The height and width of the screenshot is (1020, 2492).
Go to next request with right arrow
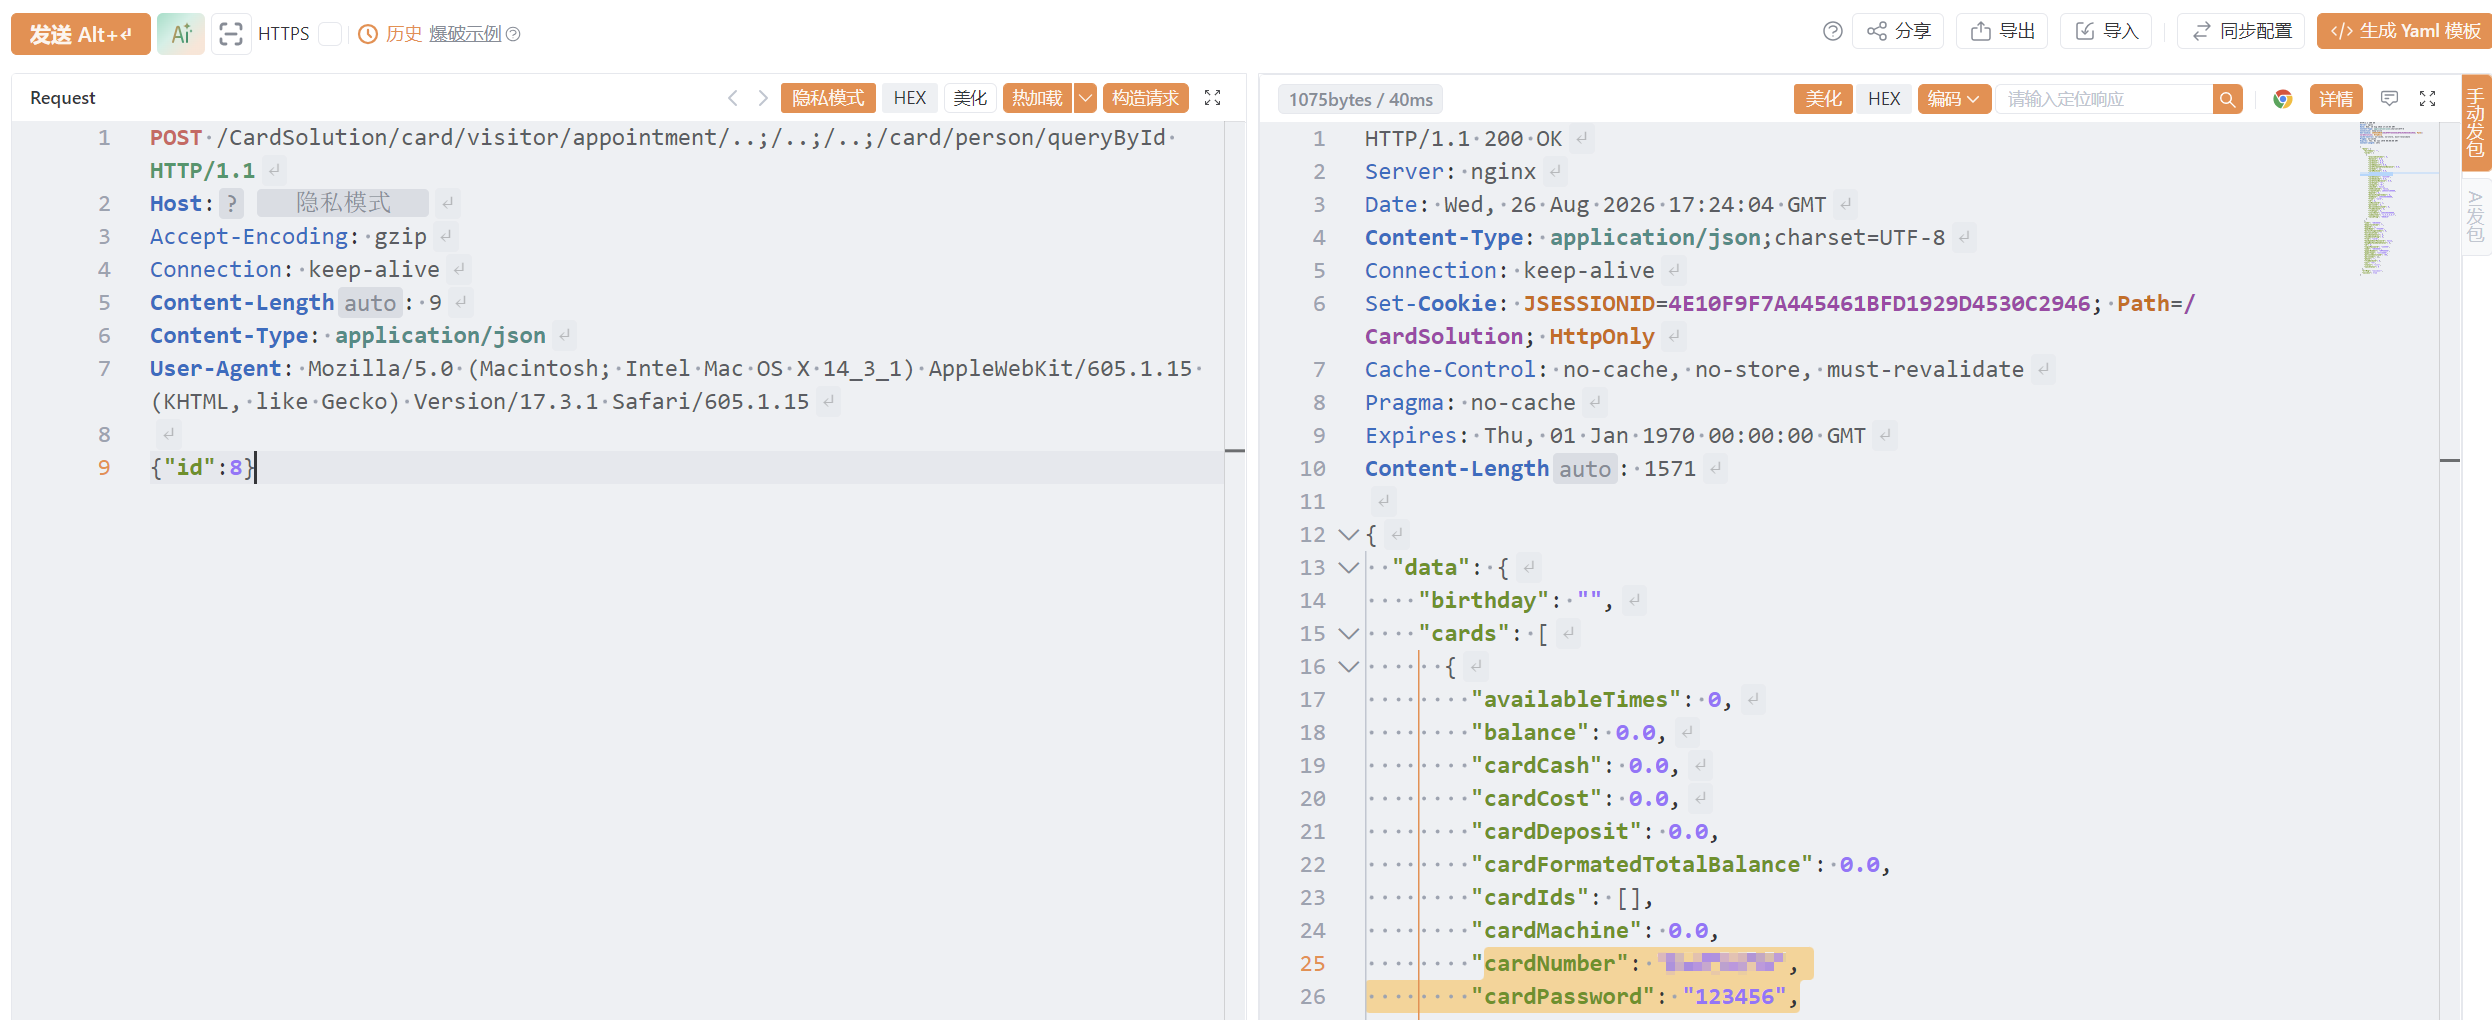click(x=763, y=98)
